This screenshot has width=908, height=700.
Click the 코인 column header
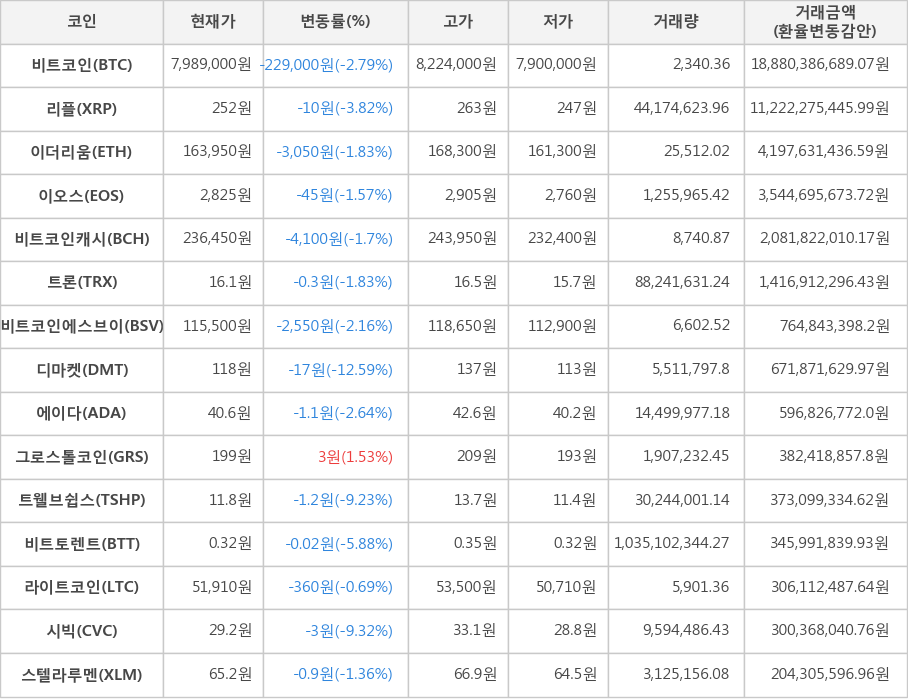coord(82,21)
